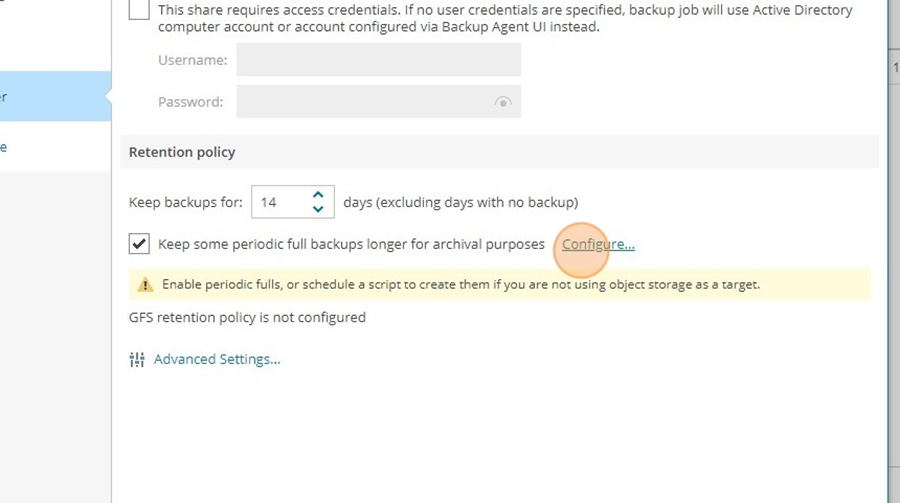Click the 14 days retention number box
The width and height of the screenshot is (900, 503).
[281, 202]
